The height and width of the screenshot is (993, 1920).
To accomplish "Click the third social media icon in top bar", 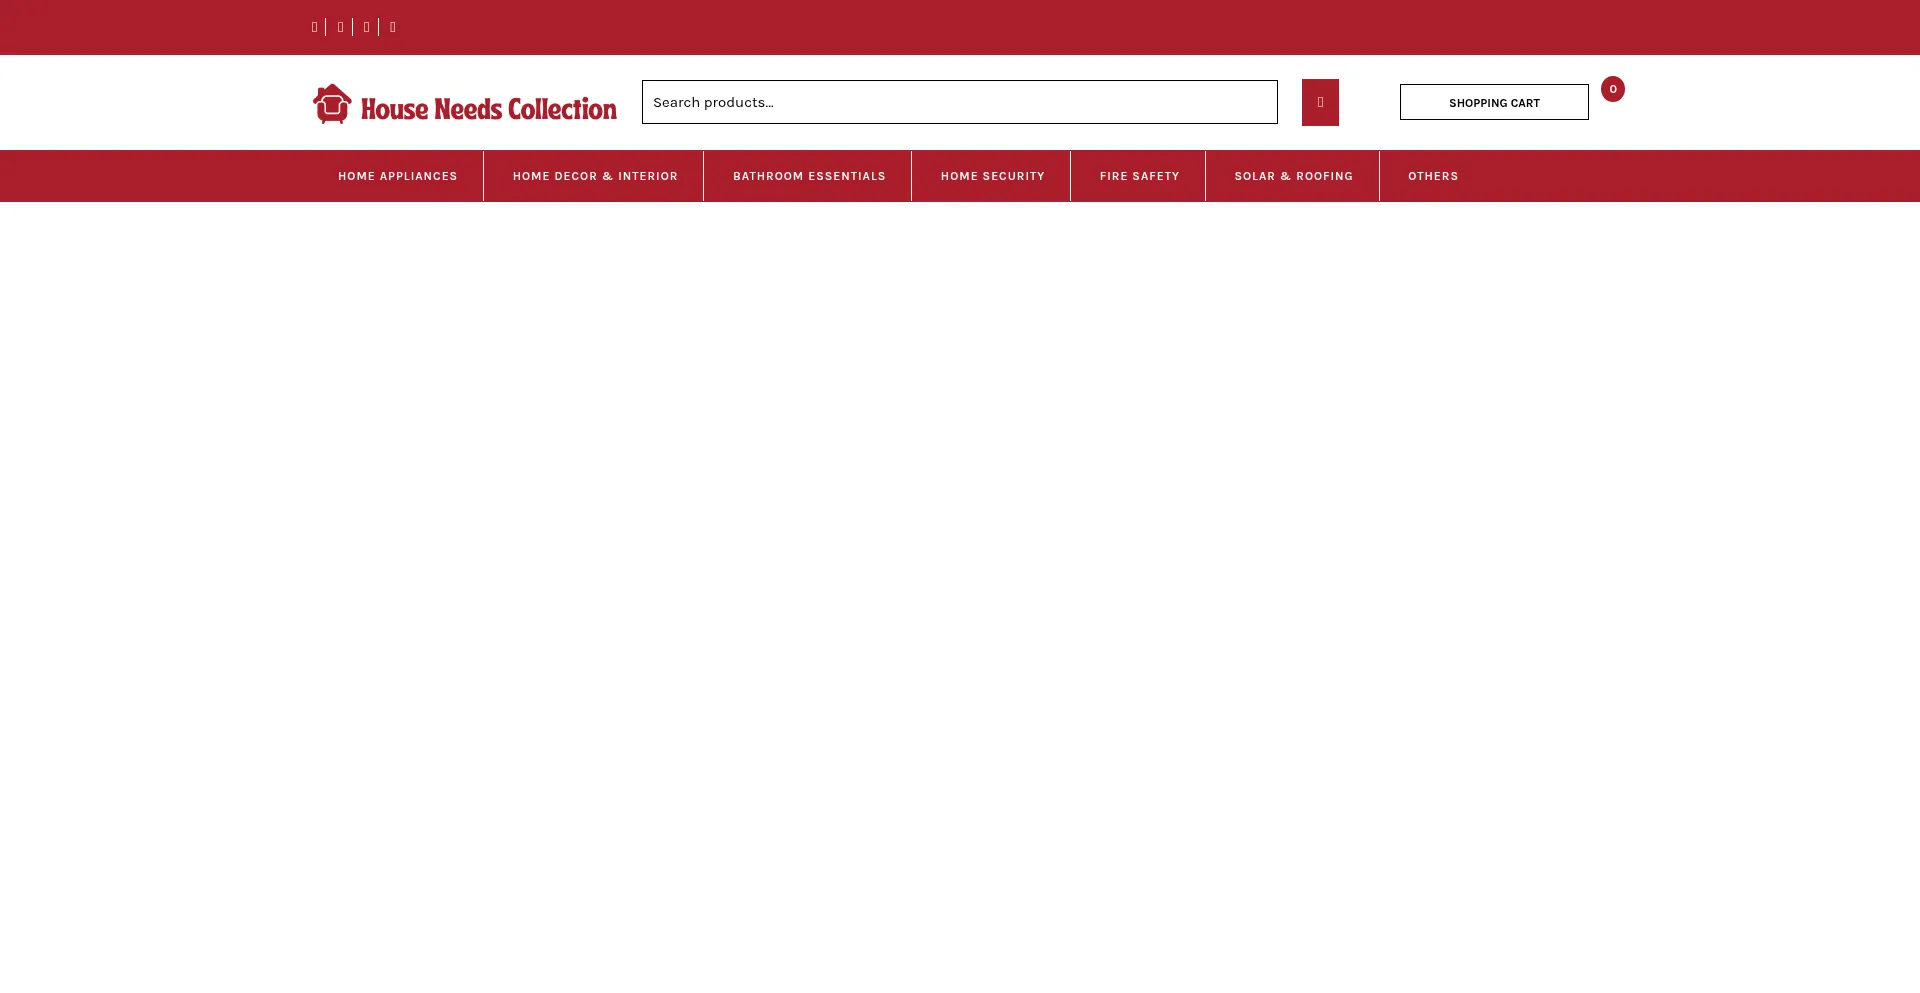I will [x=366, y=27].
